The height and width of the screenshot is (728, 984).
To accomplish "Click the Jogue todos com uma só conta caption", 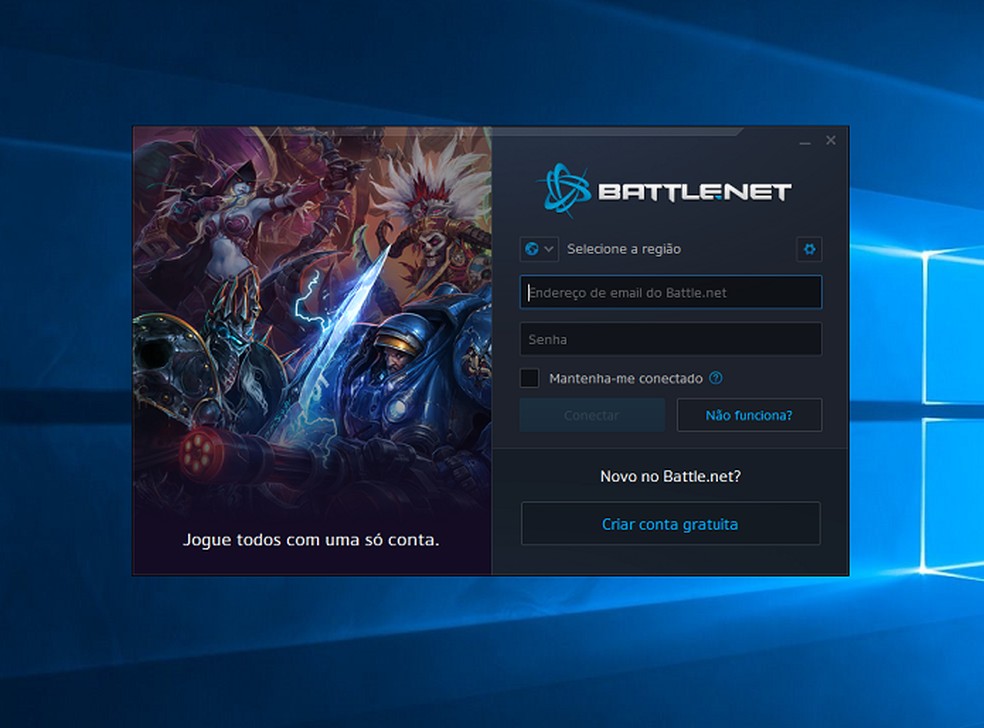I will [x=311, y=540].
